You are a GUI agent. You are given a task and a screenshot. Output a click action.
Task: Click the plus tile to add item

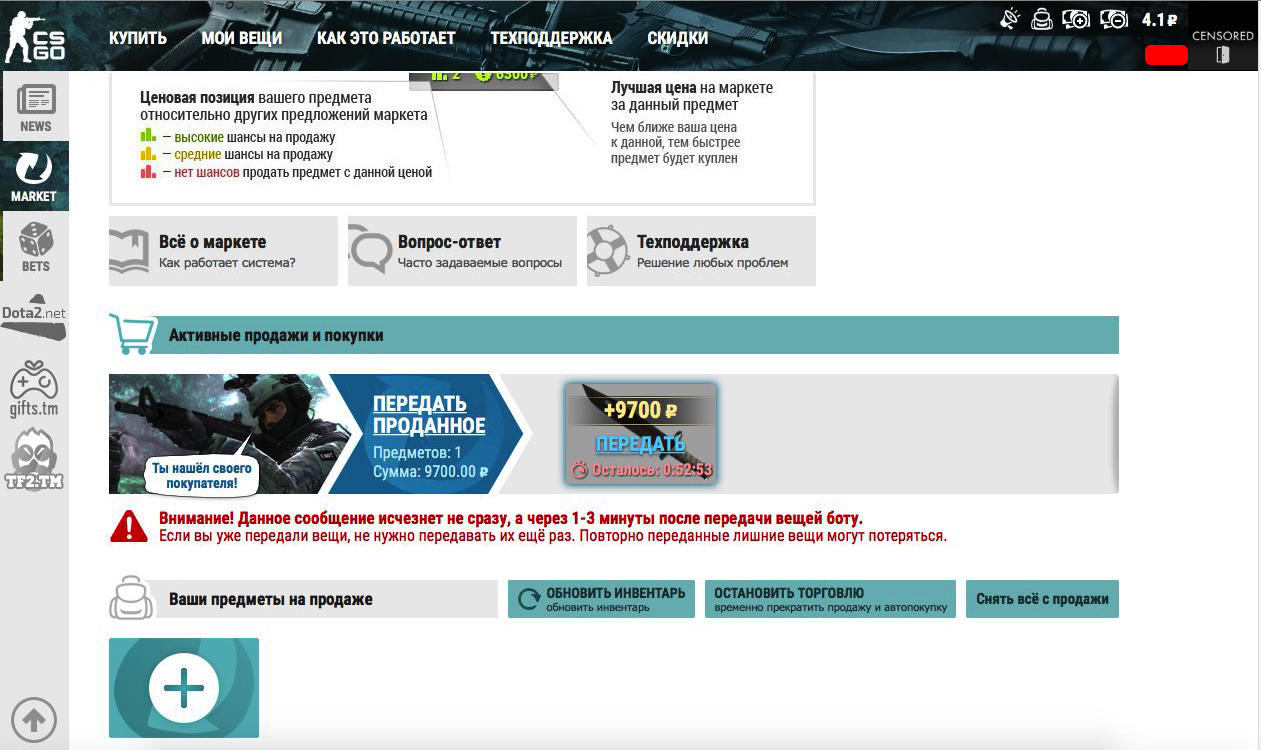click(x=184, y=688)
